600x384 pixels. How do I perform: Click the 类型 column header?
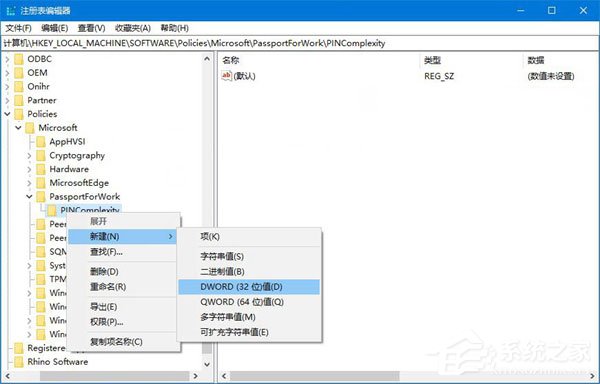click(471, 60)
